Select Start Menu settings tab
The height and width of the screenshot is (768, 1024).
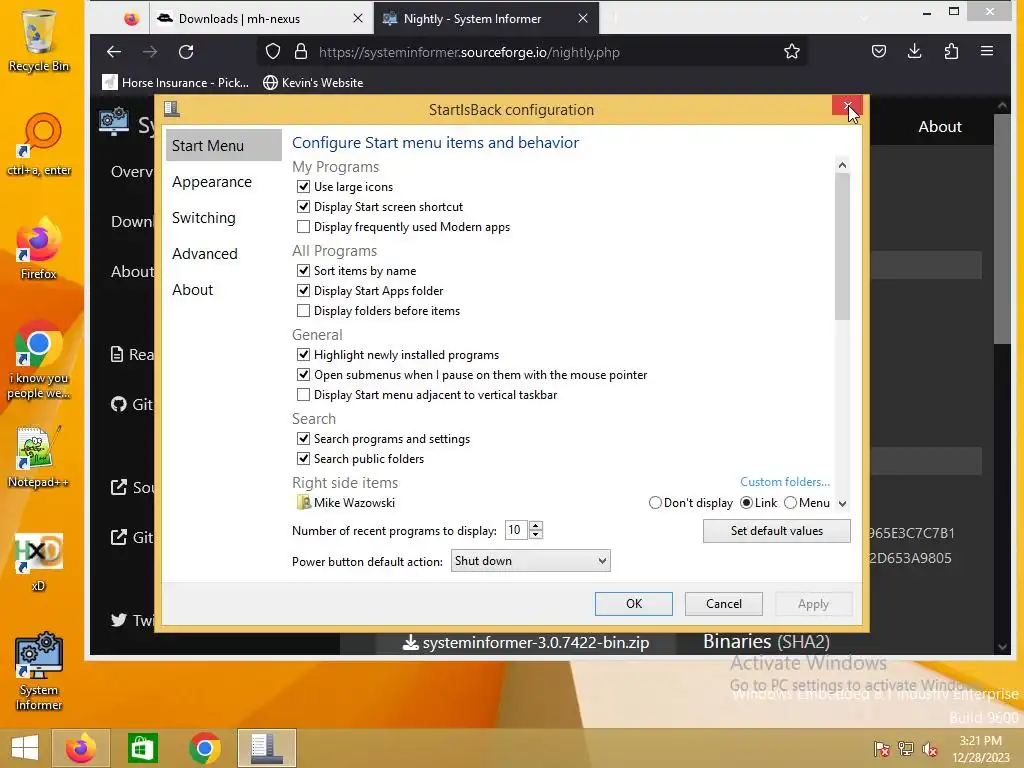pos(223,146)
